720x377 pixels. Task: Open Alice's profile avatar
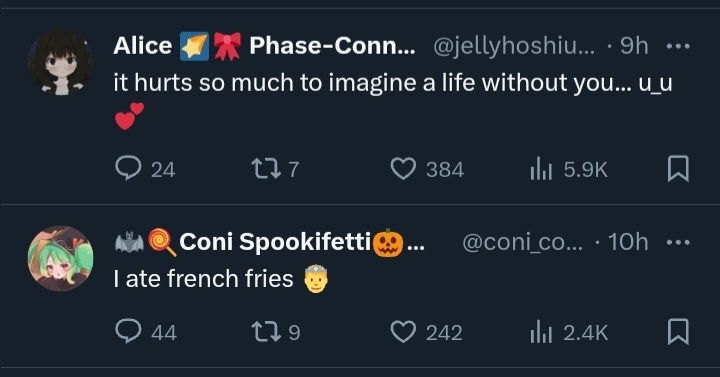point(61,63)
